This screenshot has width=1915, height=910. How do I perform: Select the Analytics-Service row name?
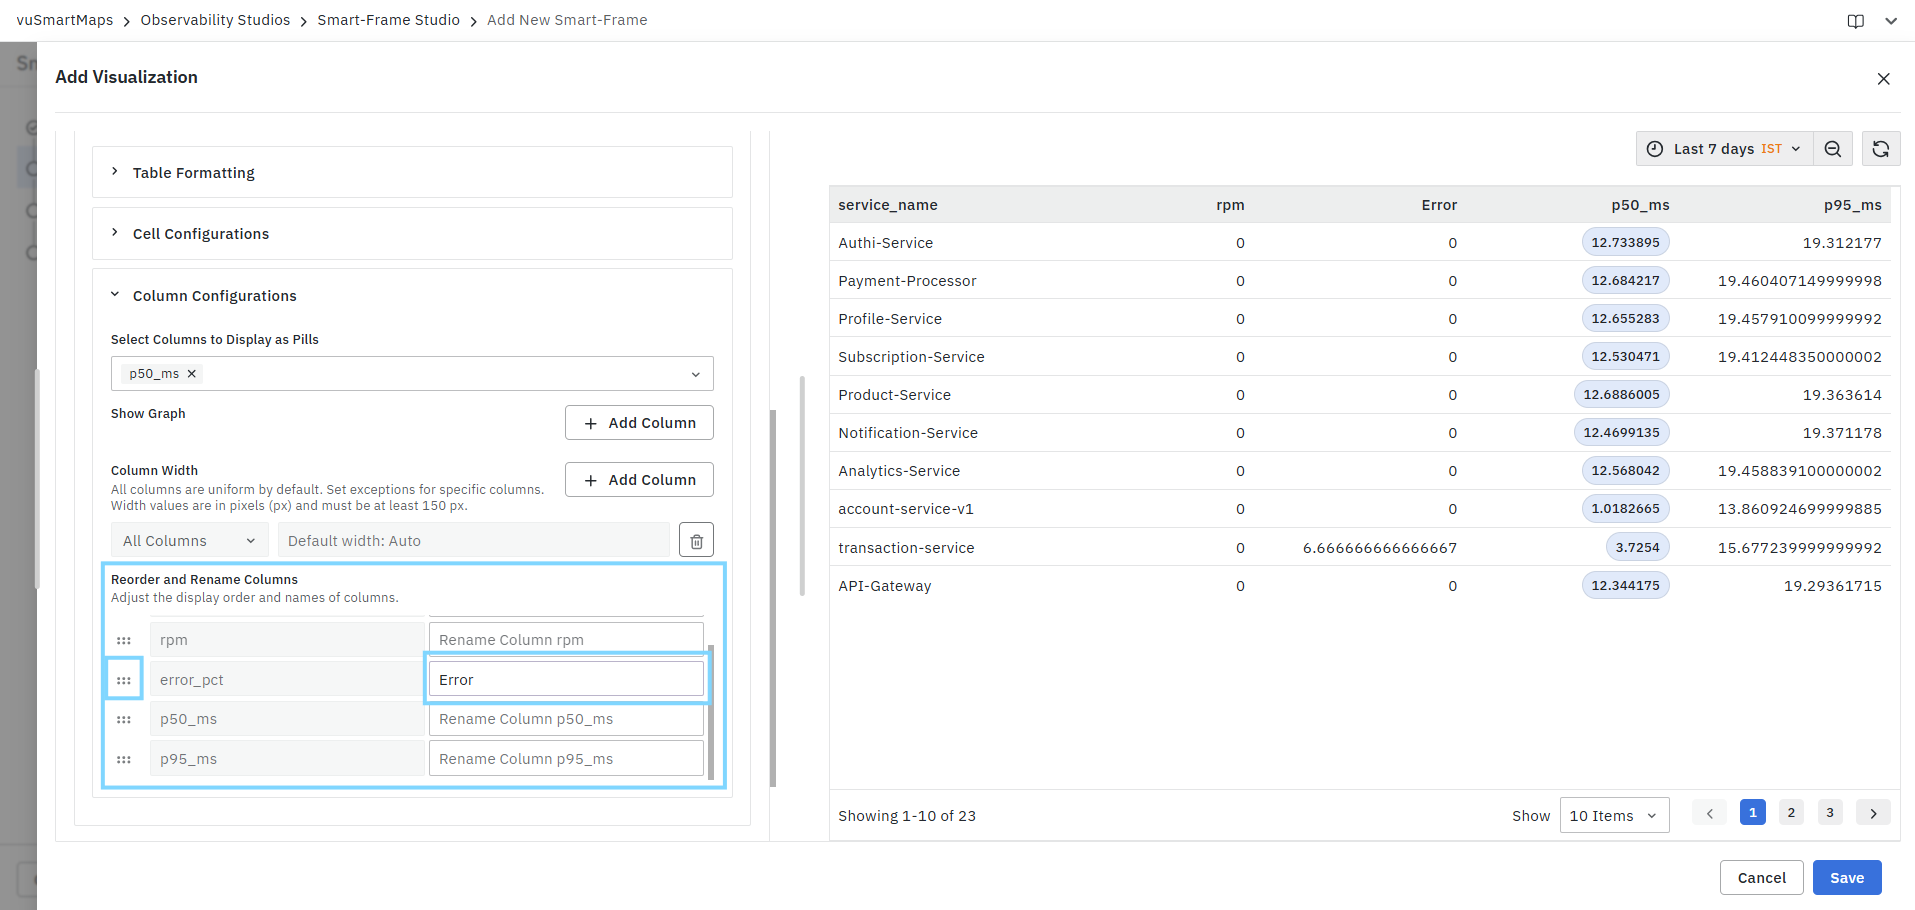(x=899, y=471)
